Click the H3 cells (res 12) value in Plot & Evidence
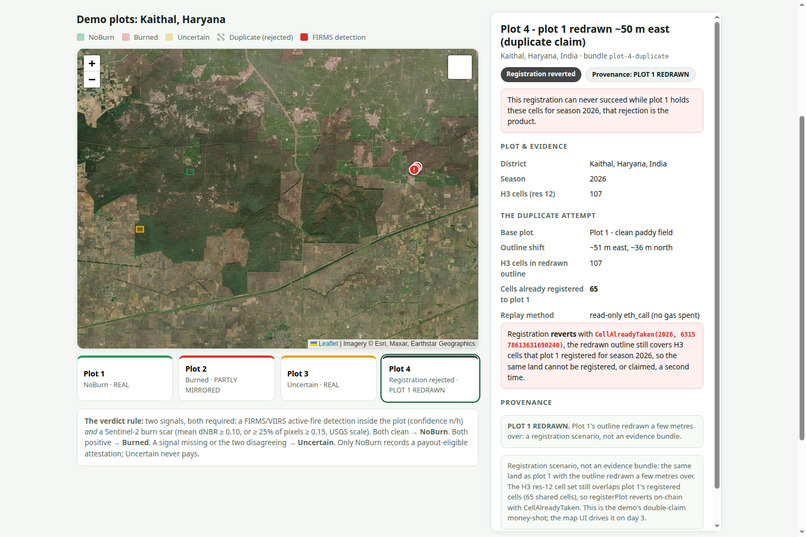 tap(596, 194)
